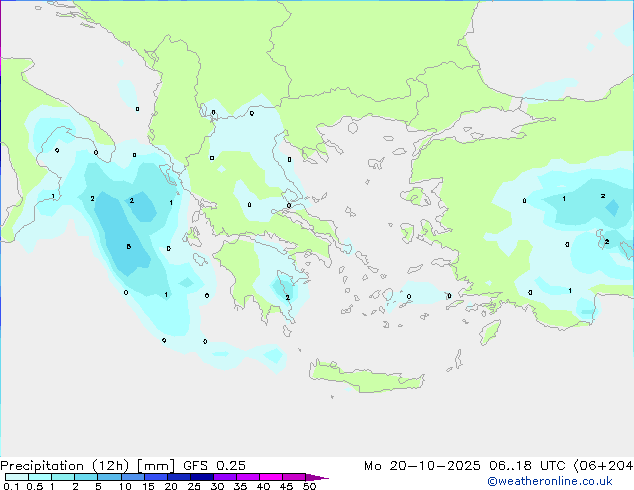This screenshot has width=634, height=490.
Task: Click the 1–2 mm legend color swatch
Action: (63, 477)
